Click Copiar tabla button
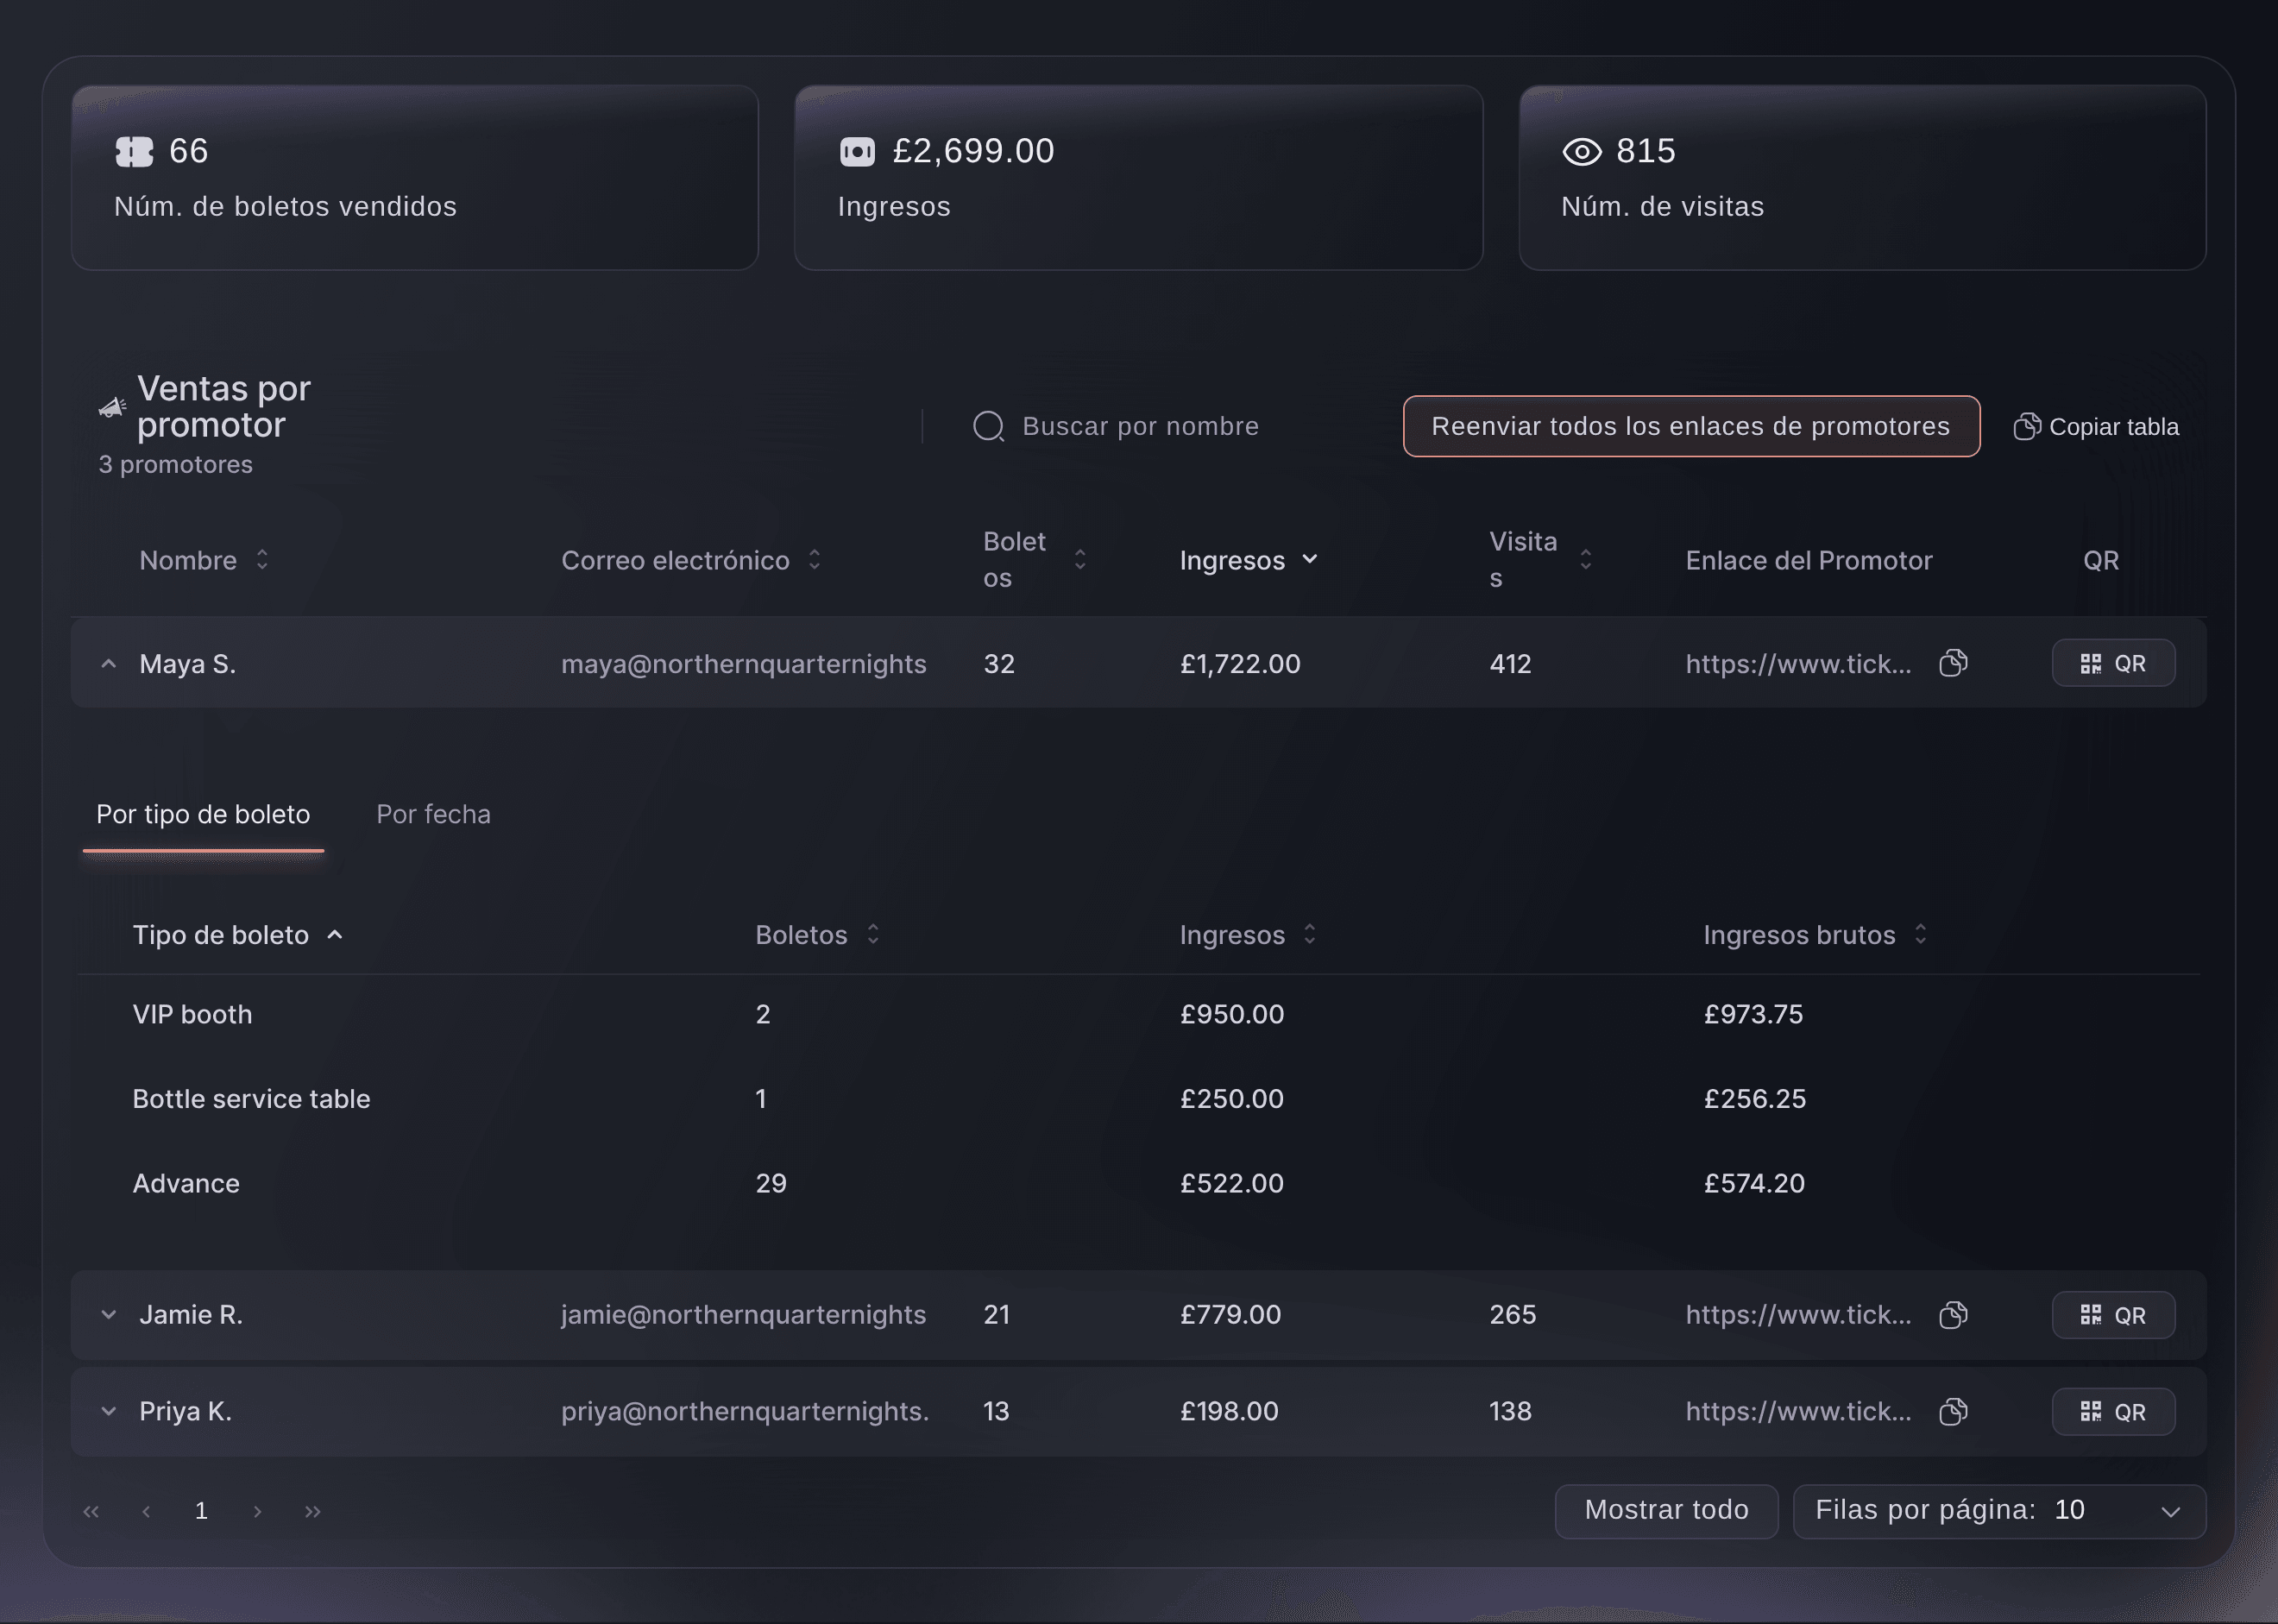The width and height of the screenshot is (2278, 1624). tap(2096, 427)
